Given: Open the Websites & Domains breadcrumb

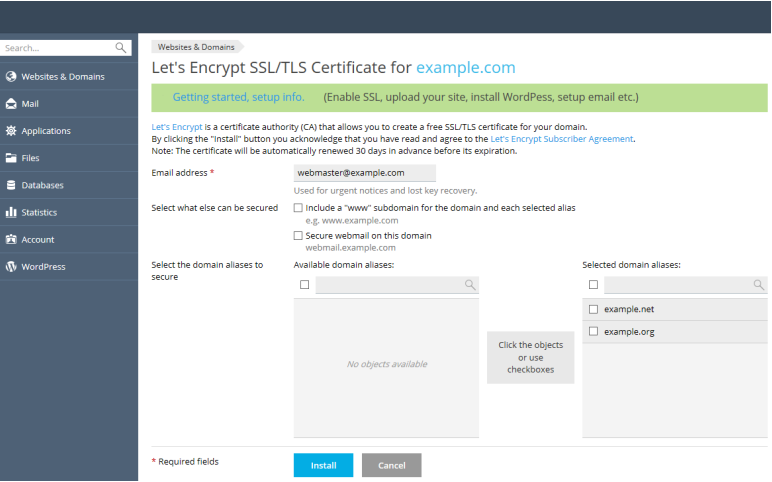Looking at the screenshot, I should [196, 47].
